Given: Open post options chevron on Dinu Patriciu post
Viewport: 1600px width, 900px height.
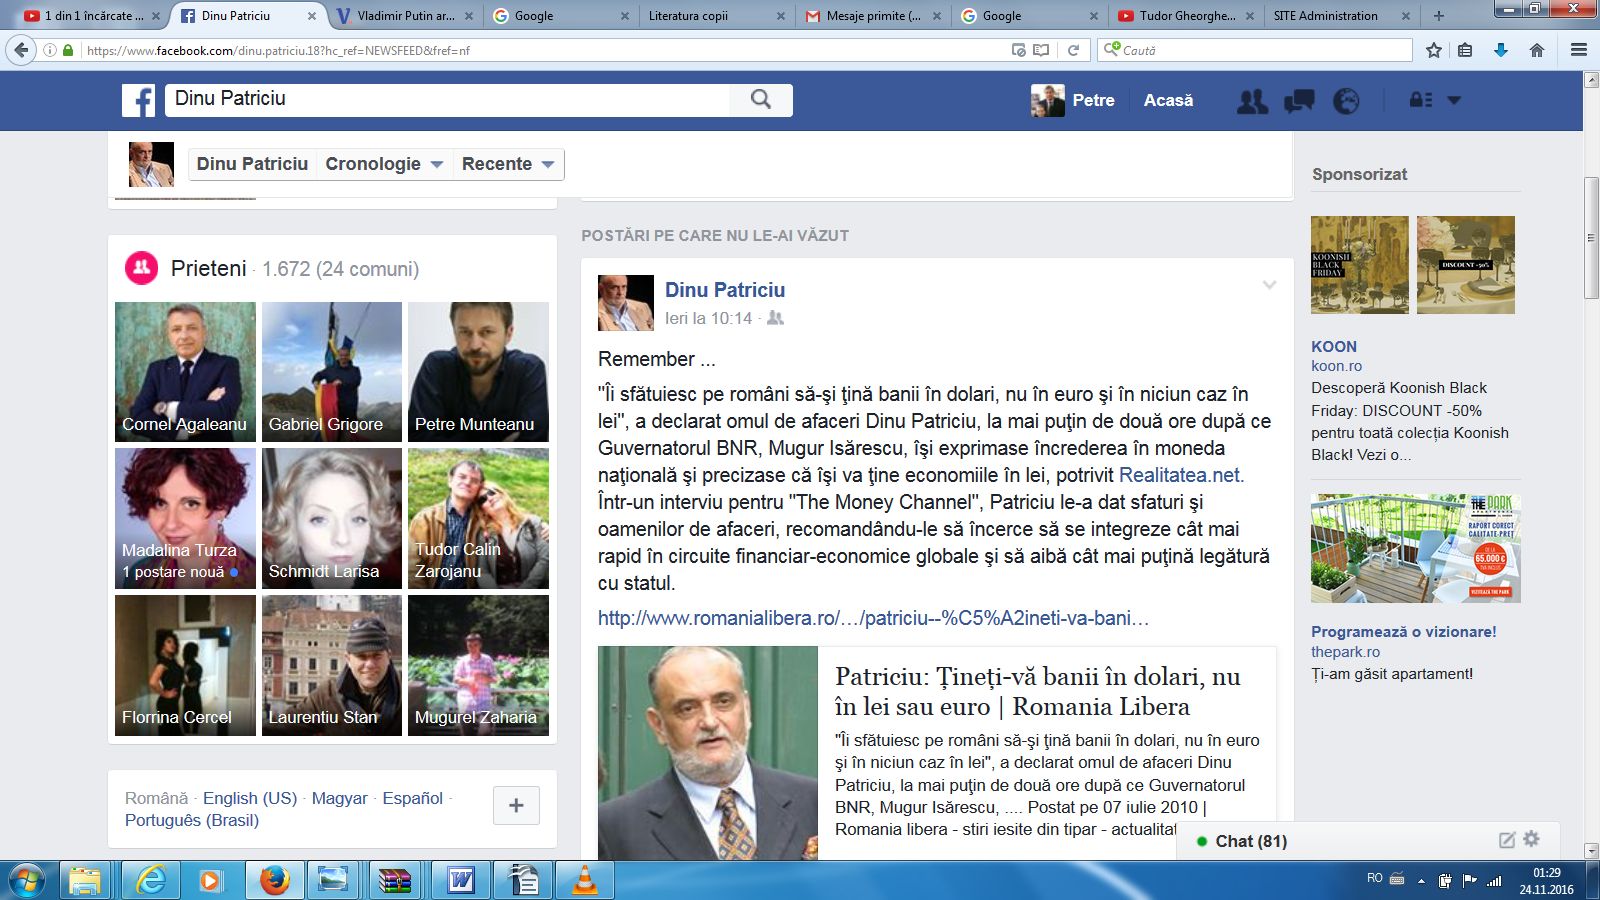Looking at the screenshot, I should click(1269, 285).
